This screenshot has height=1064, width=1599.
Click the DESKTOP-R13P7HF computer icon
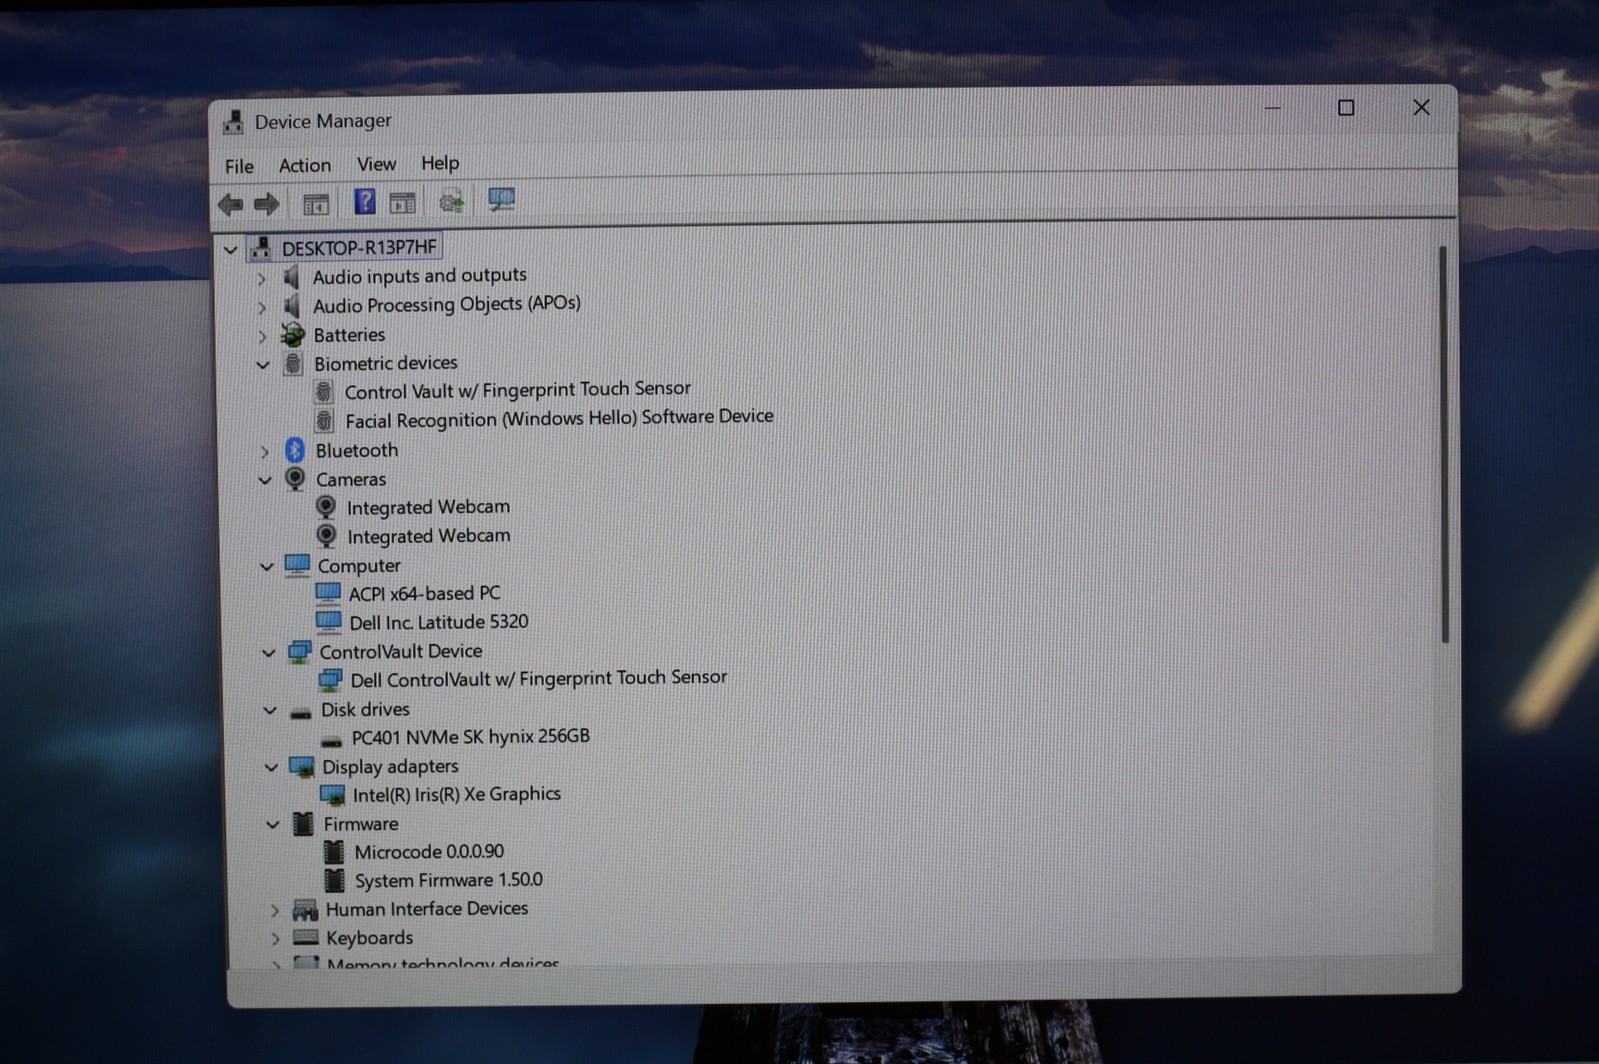point(262,247)
